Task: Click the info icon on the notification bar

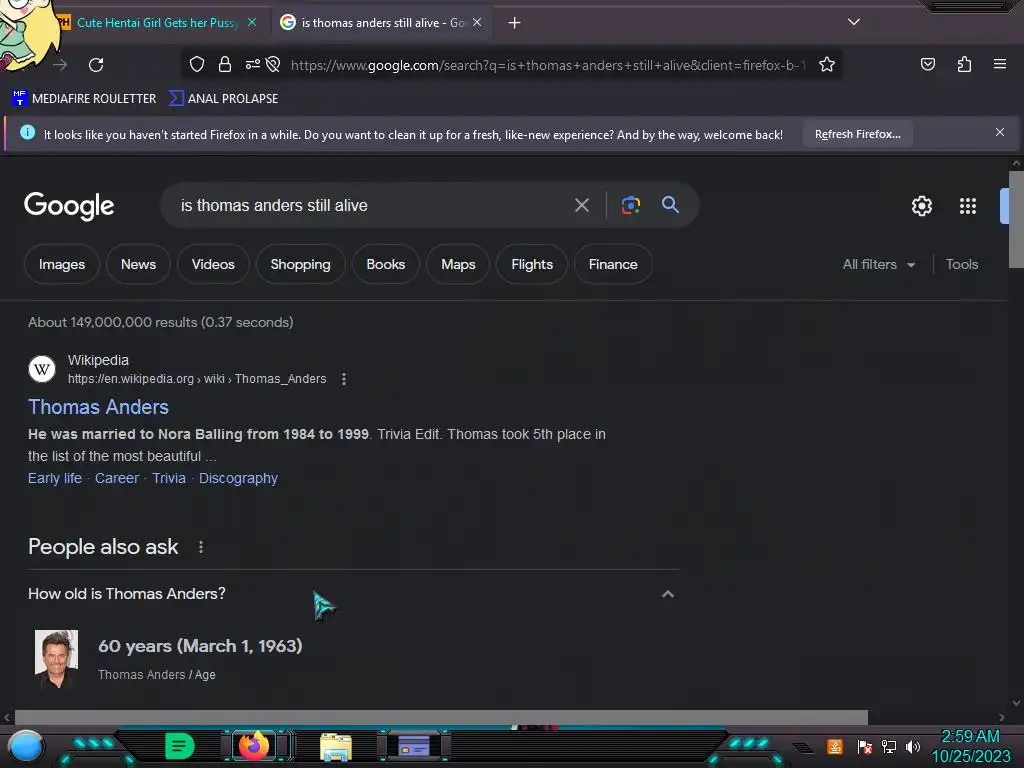Action: (27, 133)
